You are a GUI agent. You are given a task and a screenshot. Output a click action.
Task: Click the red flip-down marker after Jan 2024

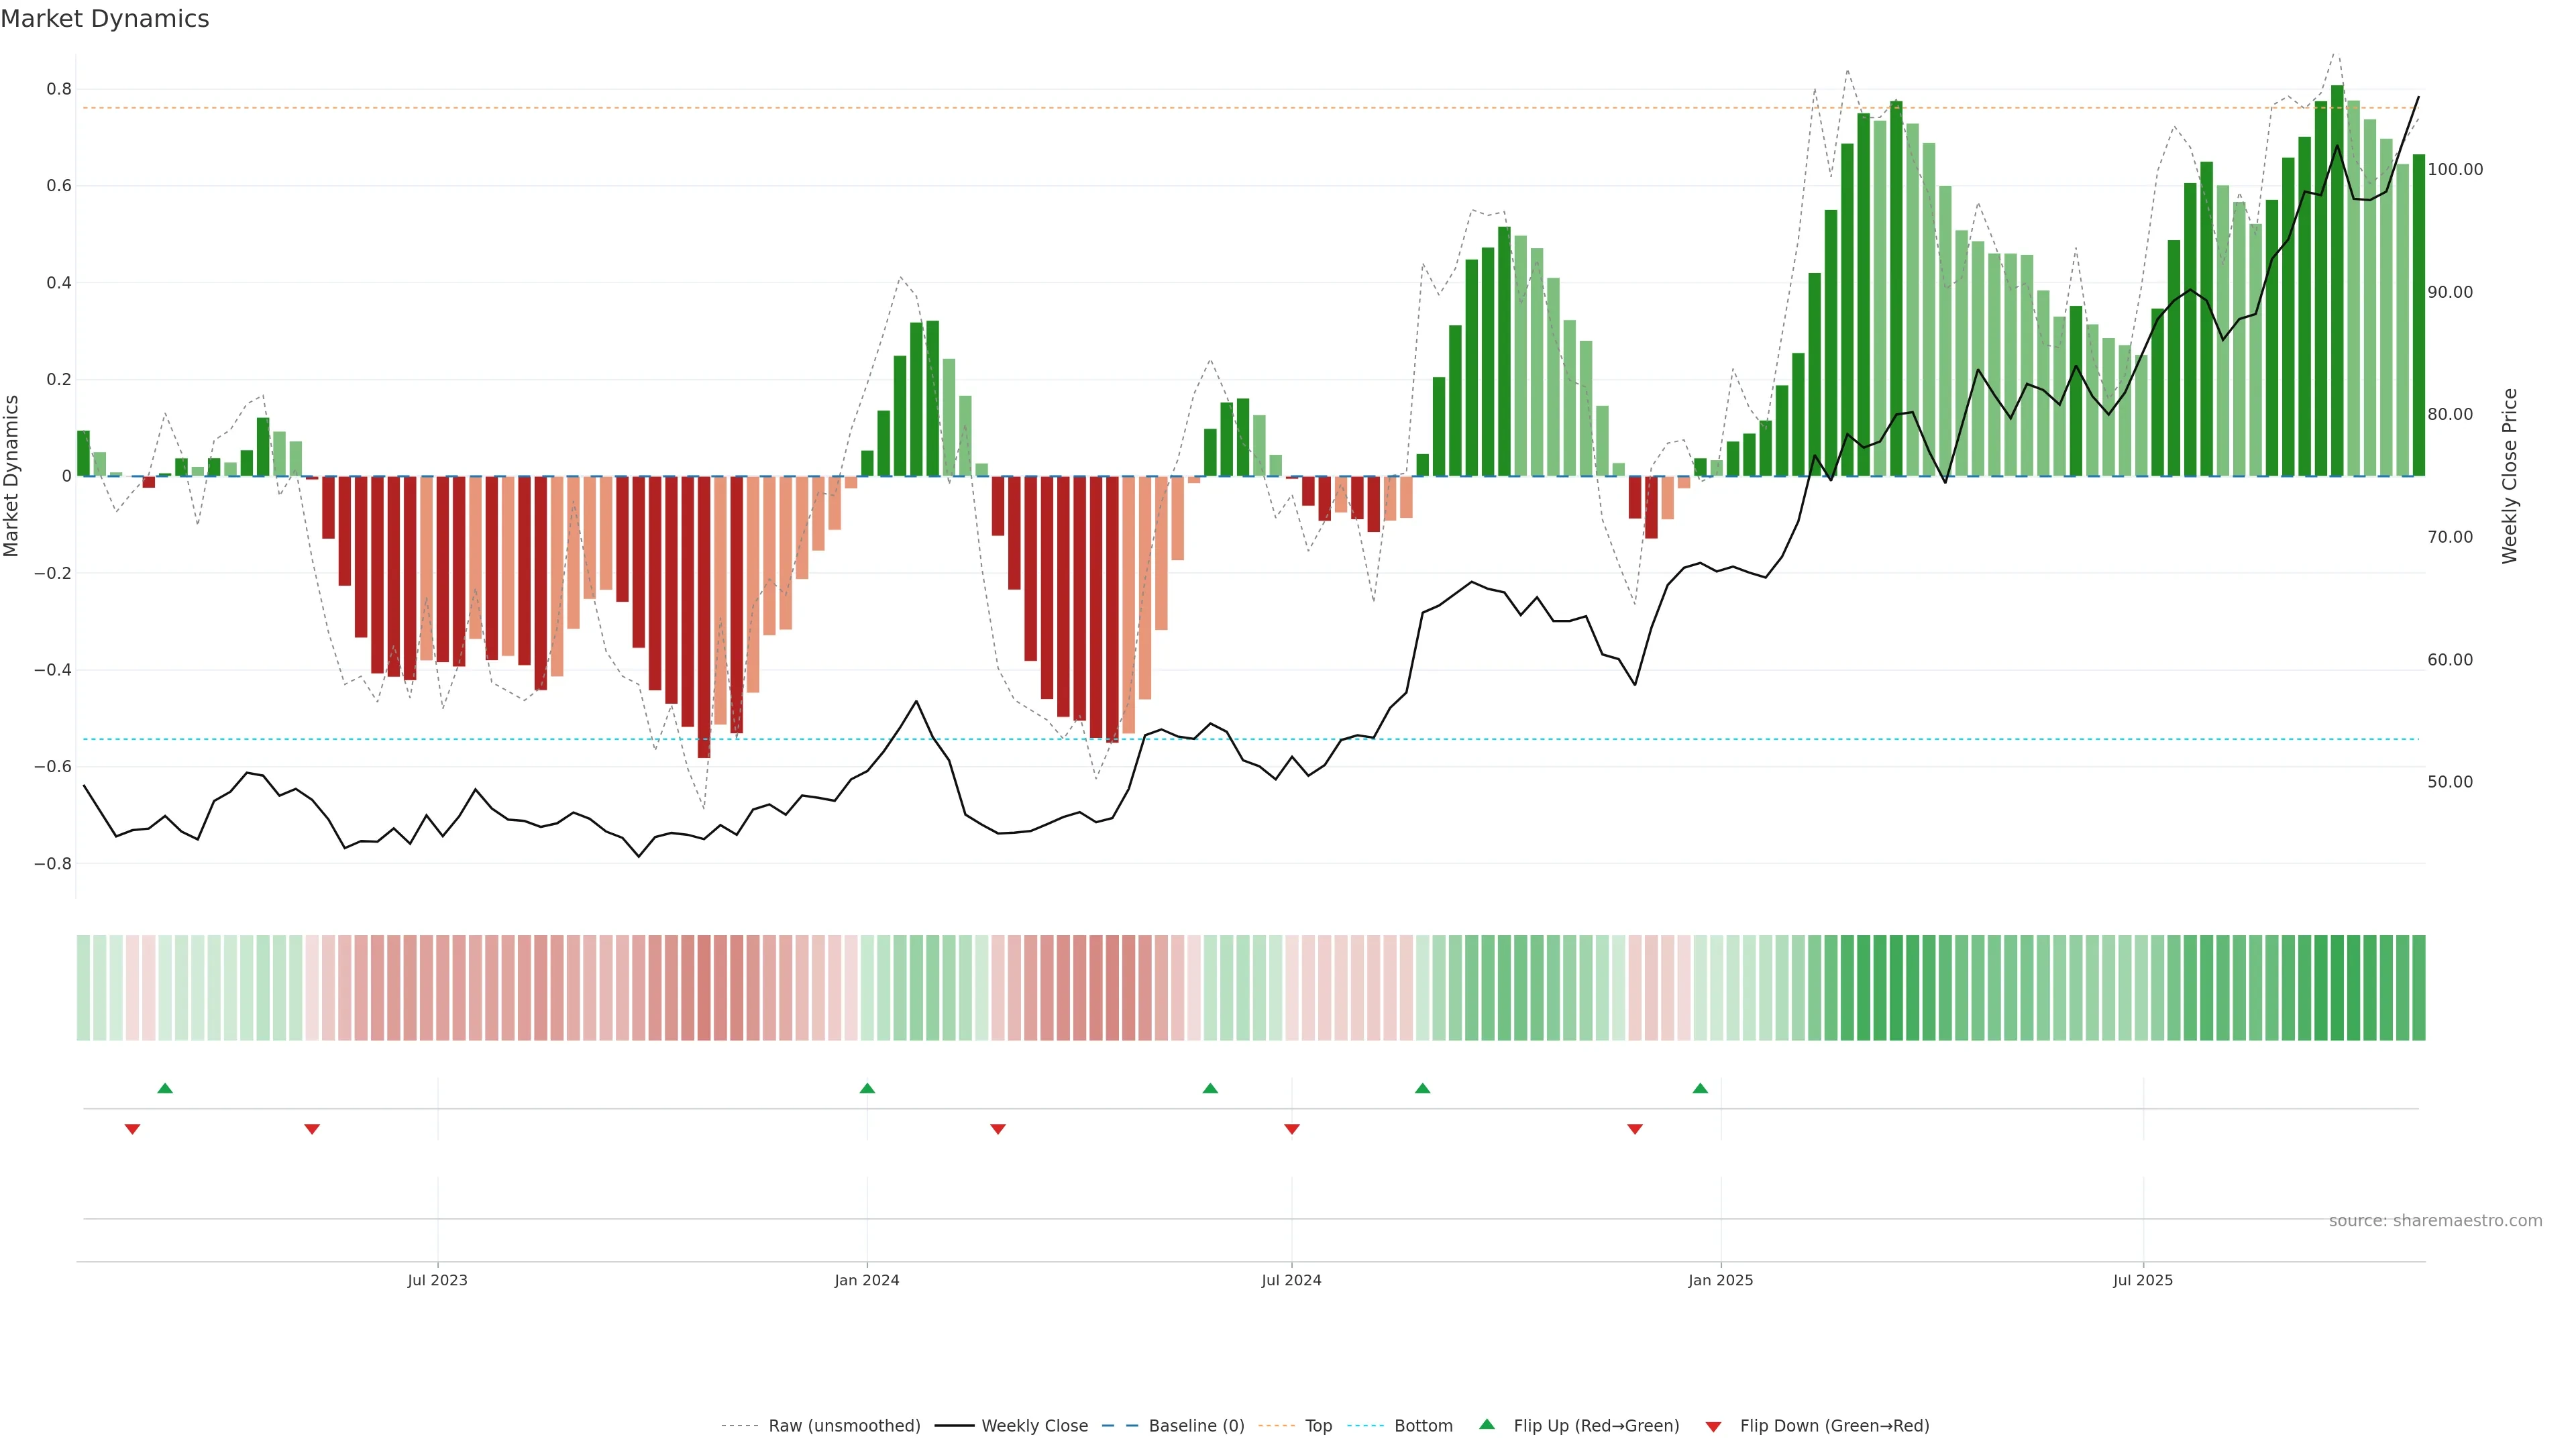click(997, 1129)
